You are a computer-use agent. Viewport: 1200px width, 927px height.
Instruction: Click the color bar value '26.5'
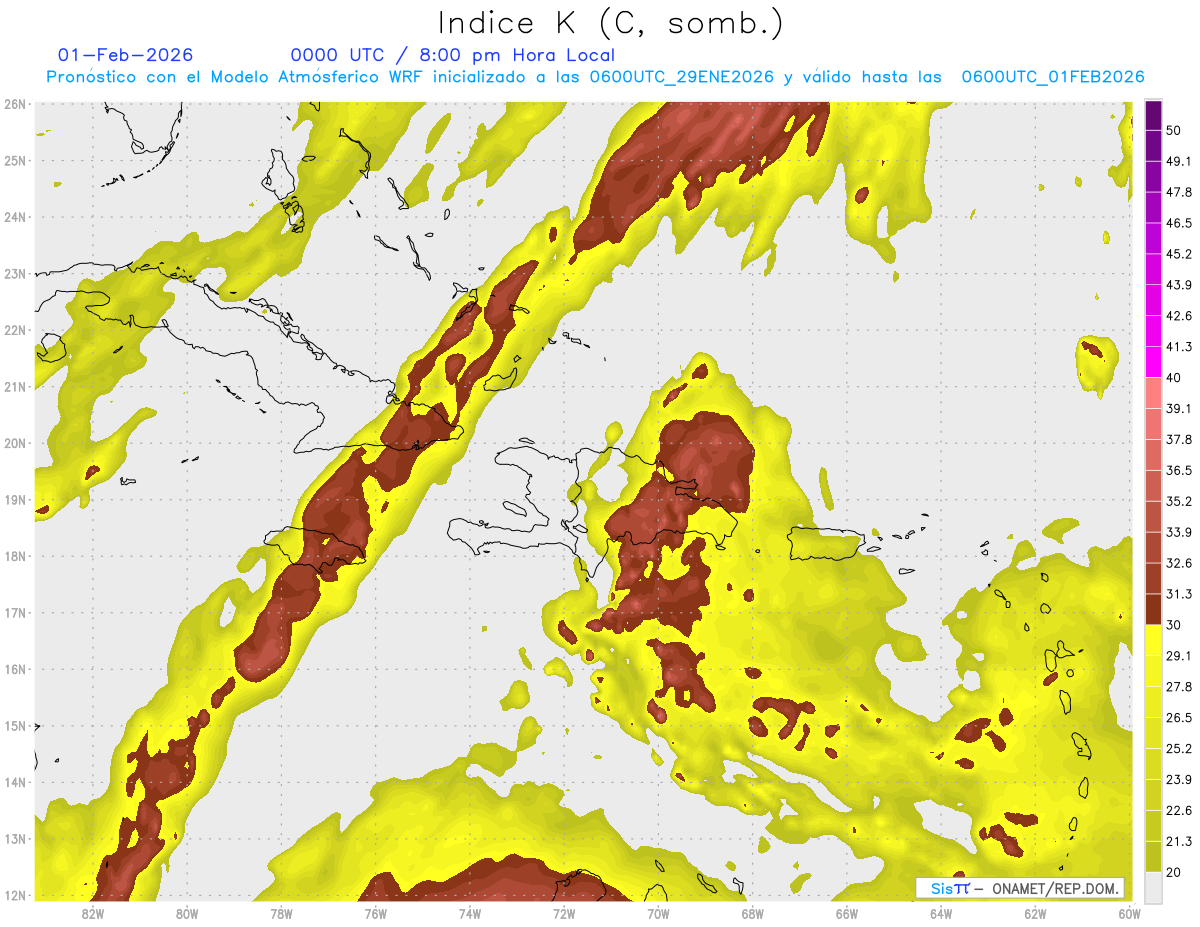pyautogui.click(x=1179, y=718)
